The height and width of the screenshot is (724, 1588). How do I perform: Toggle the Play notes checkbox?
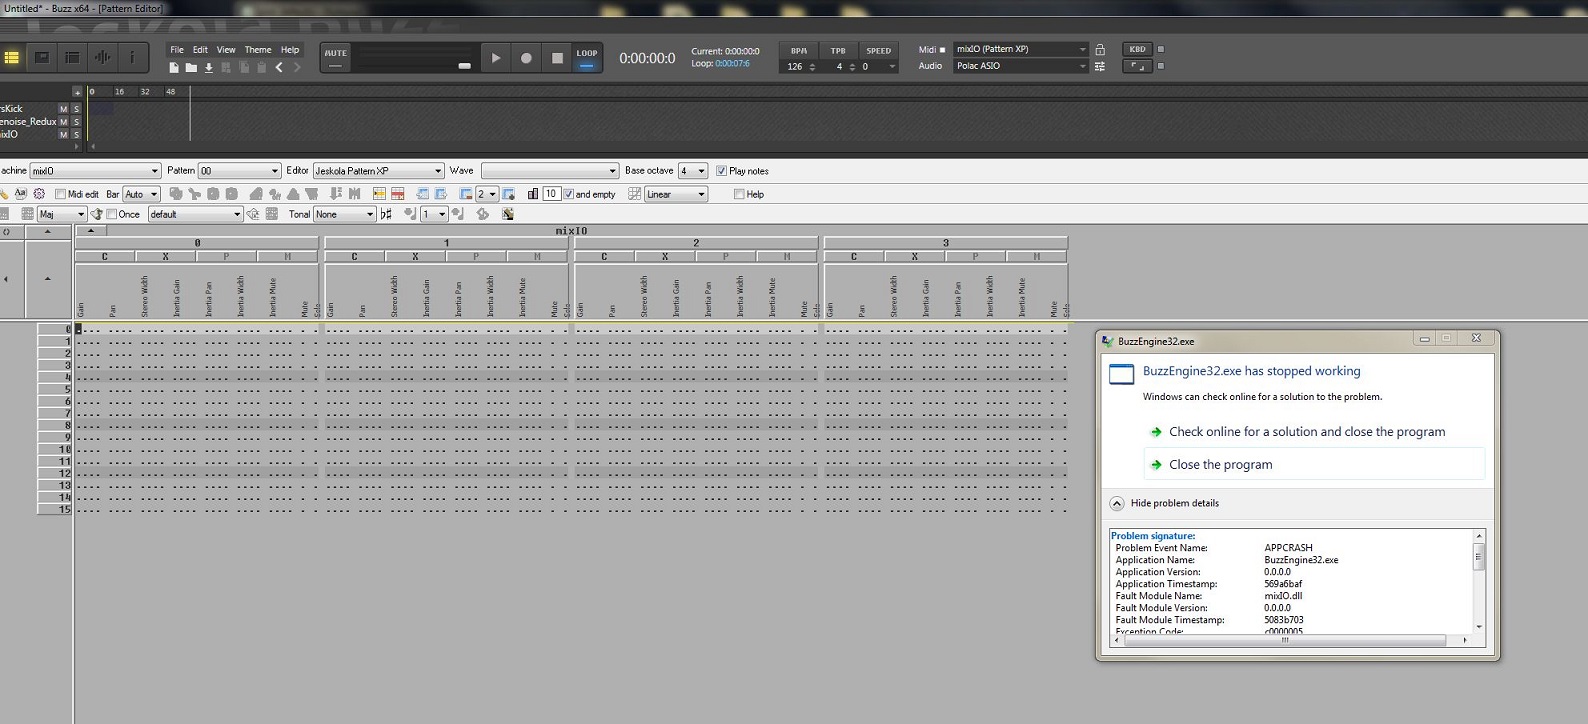click(x=721, y=171)
